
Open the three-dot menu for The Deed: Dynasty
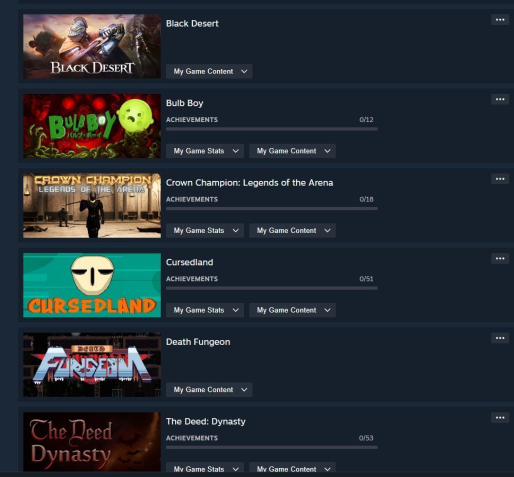pyautogui.click(x=500, y=418)
